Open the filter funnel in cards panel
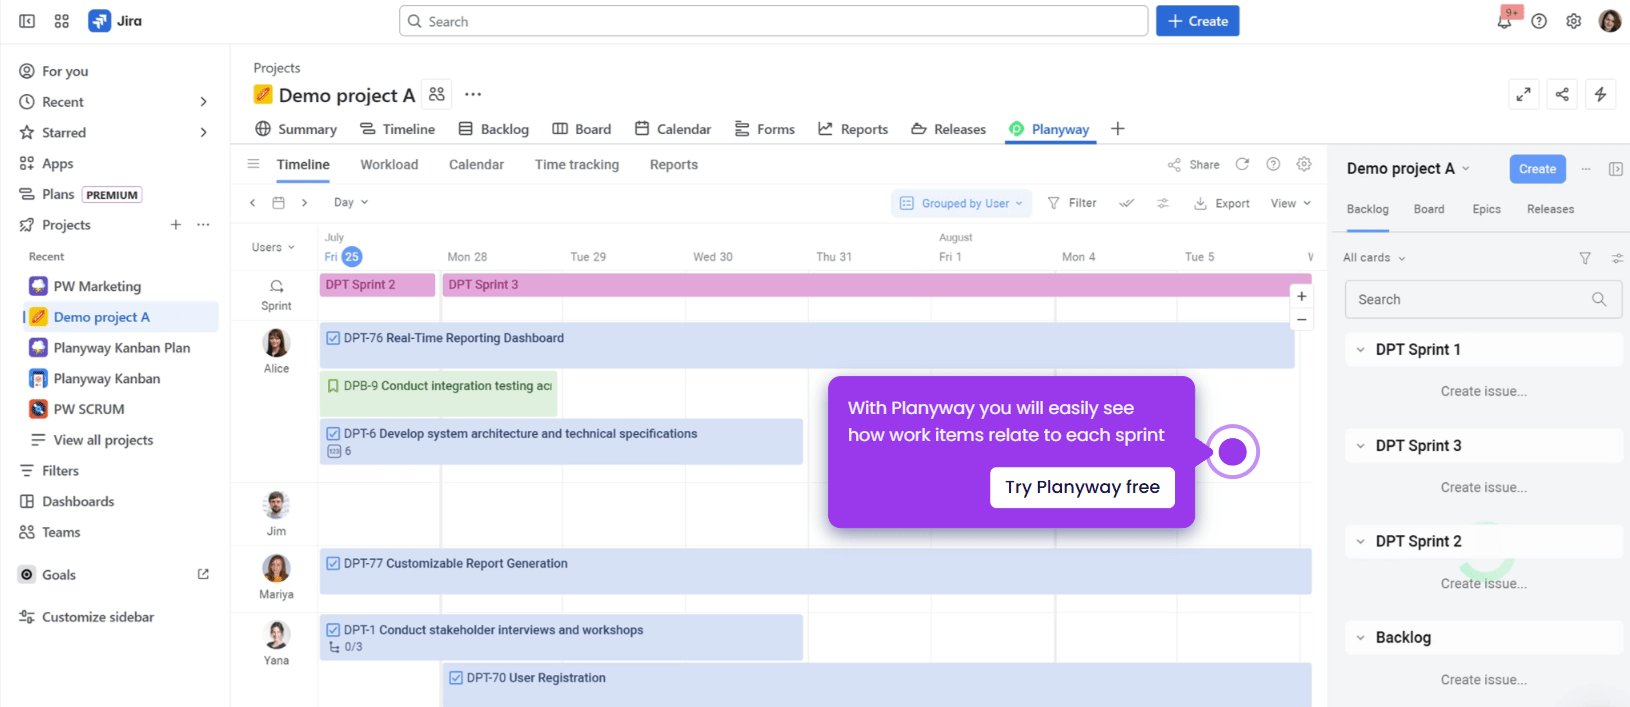This screenshot has width=1630, height=707. [x=1585, y=258]
